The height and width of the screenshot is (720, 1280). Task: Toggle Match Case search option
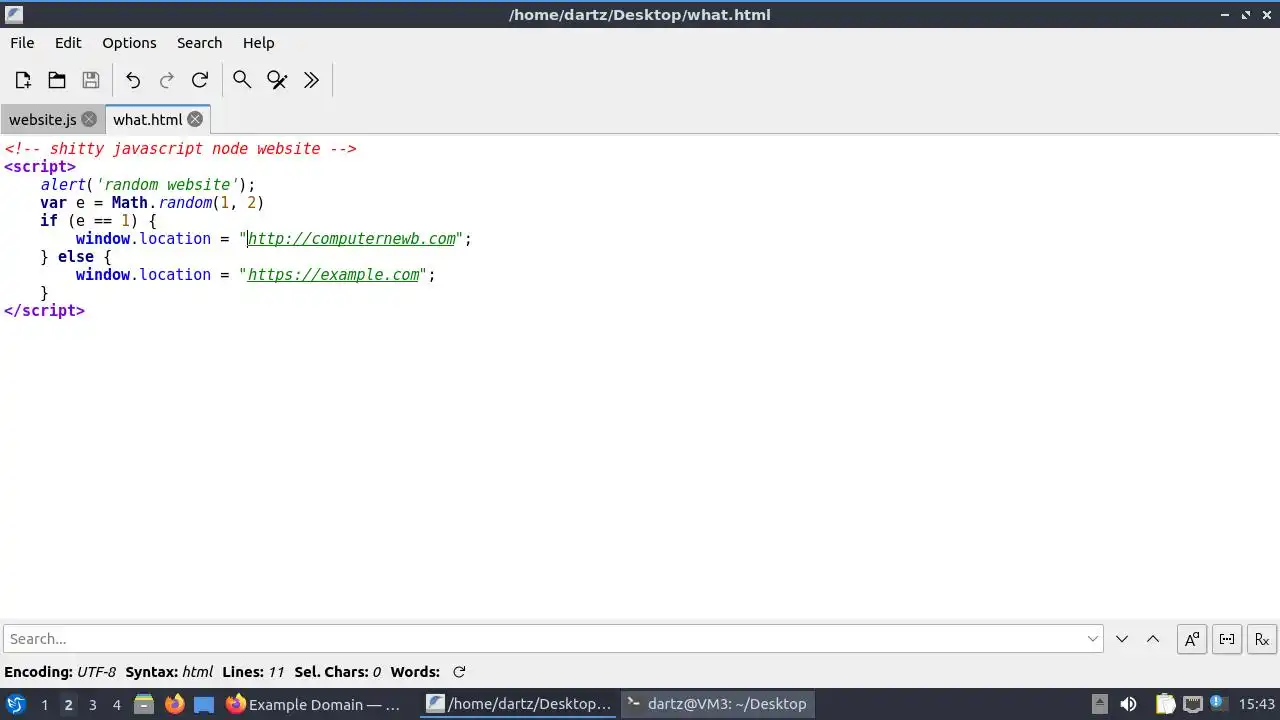tap(1192, 639)
